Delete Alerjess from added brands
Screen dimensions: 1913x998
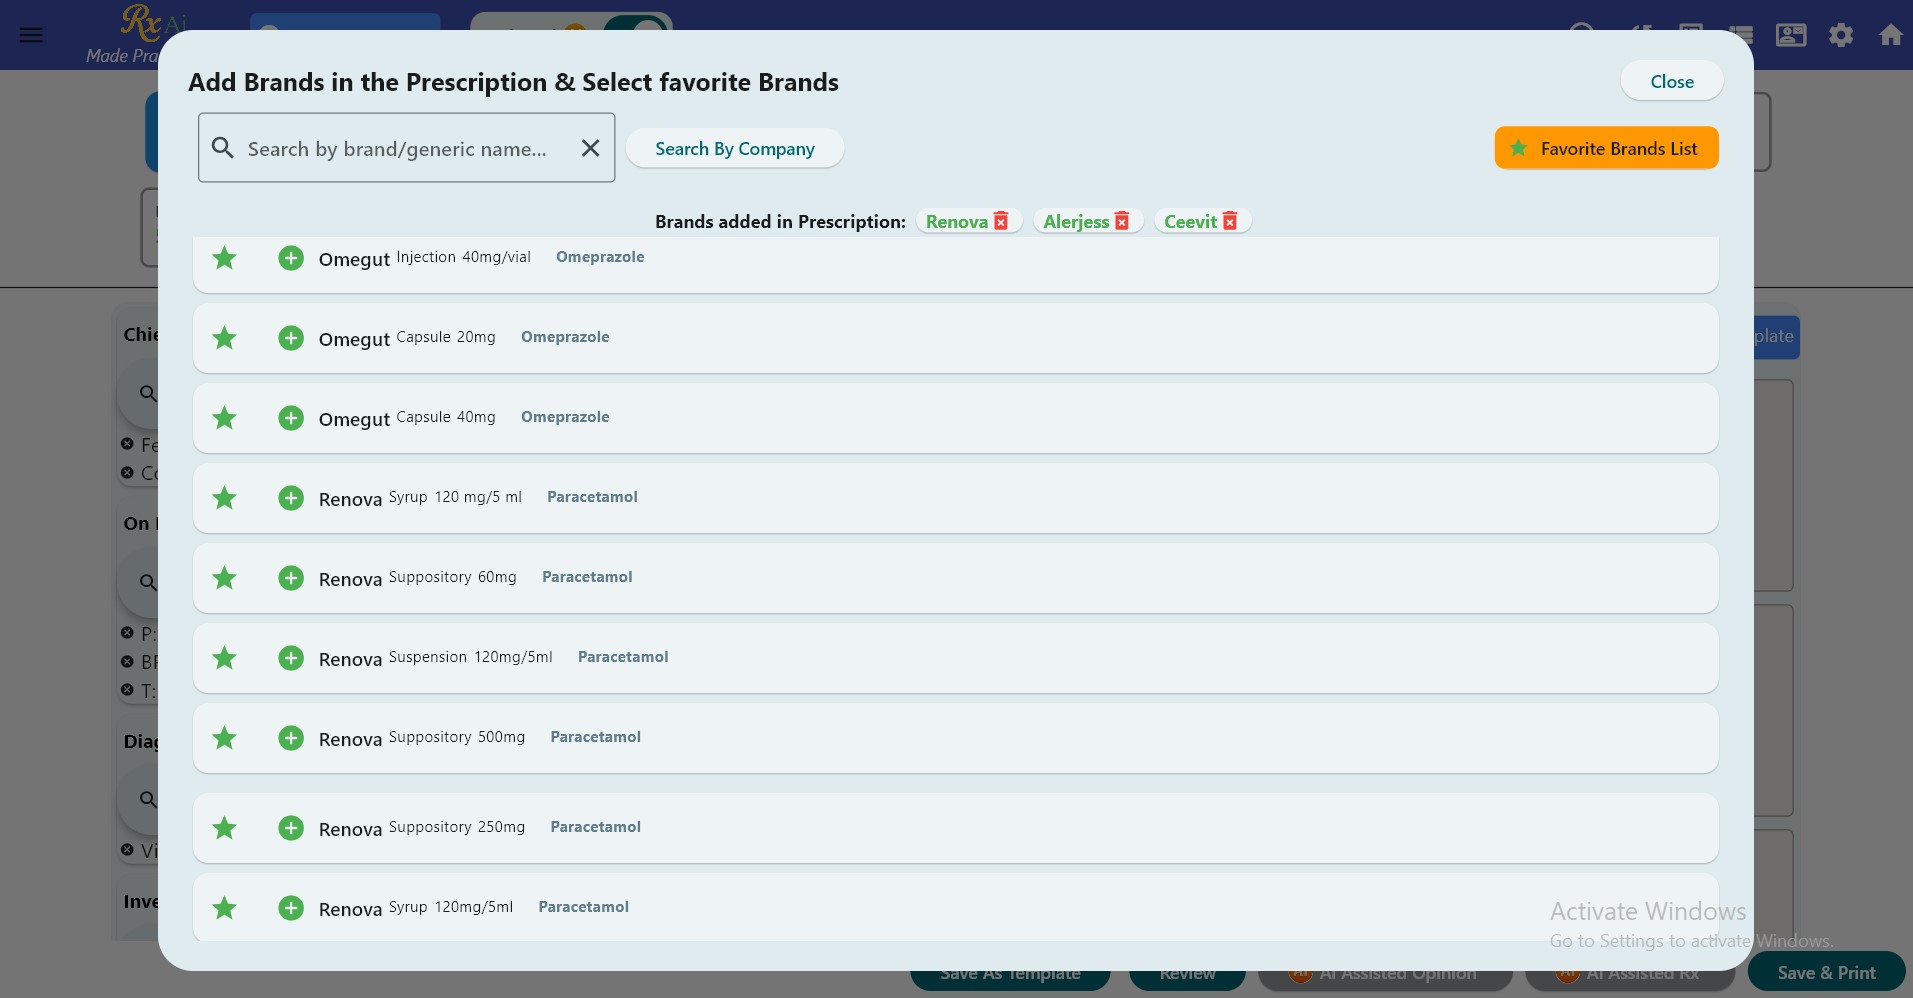pos(1122,221)
